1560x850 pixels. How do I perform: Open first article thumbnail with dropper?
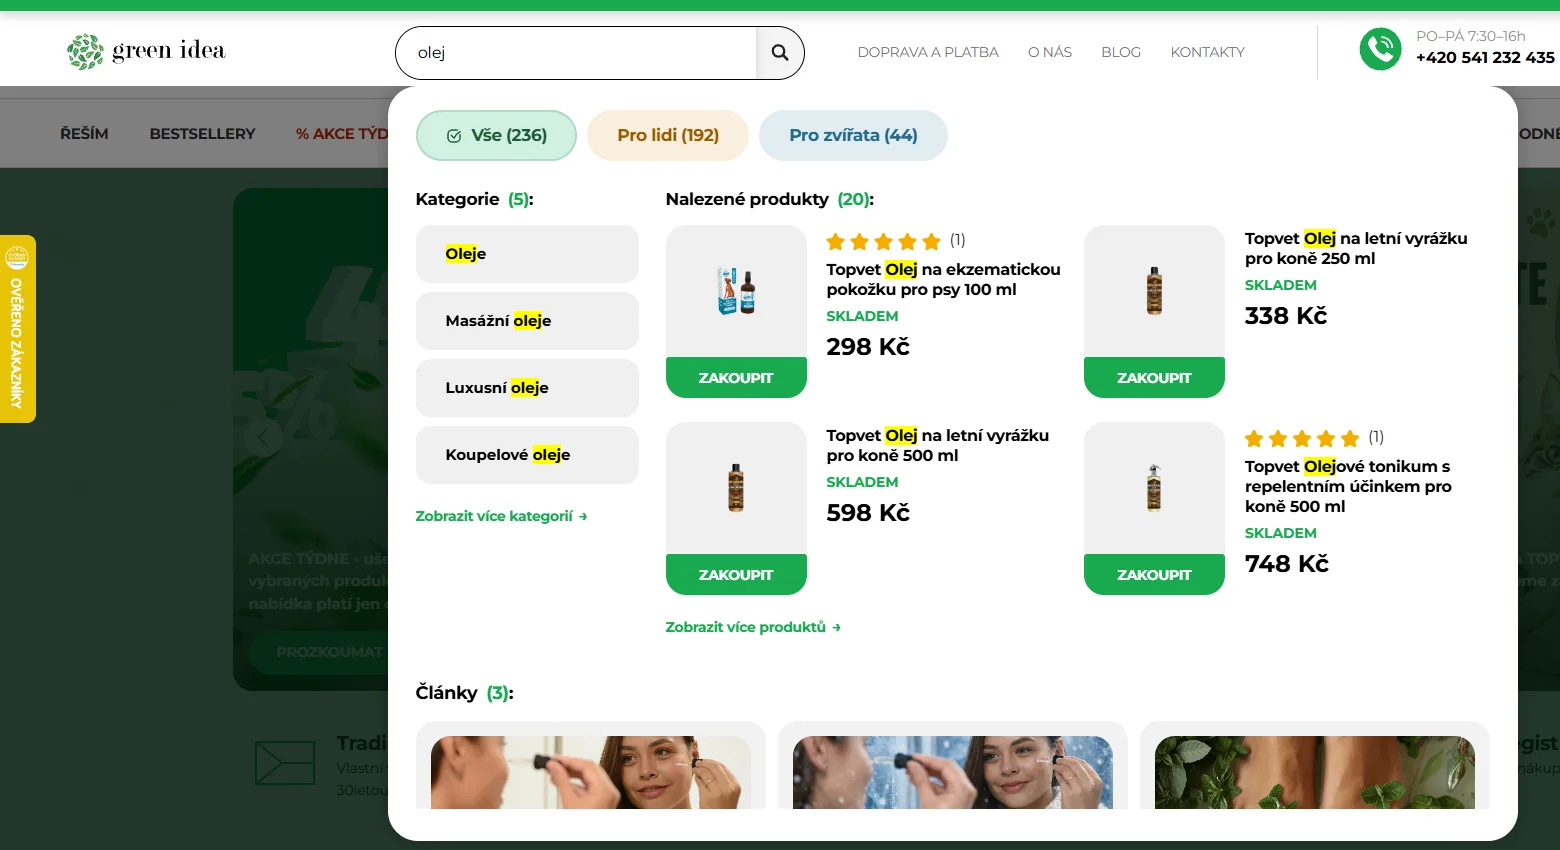(x=591, y=772)
